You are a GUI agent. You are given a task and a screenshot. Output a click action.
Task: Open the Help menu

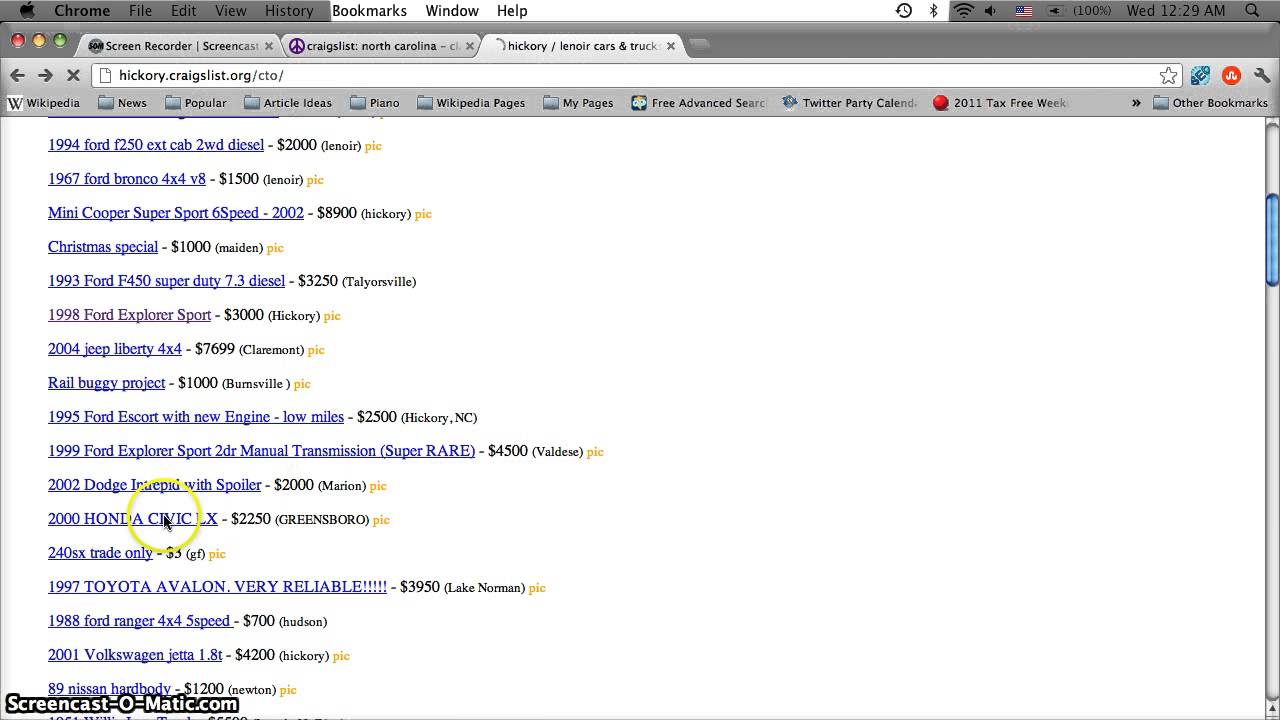click(512, 11)
